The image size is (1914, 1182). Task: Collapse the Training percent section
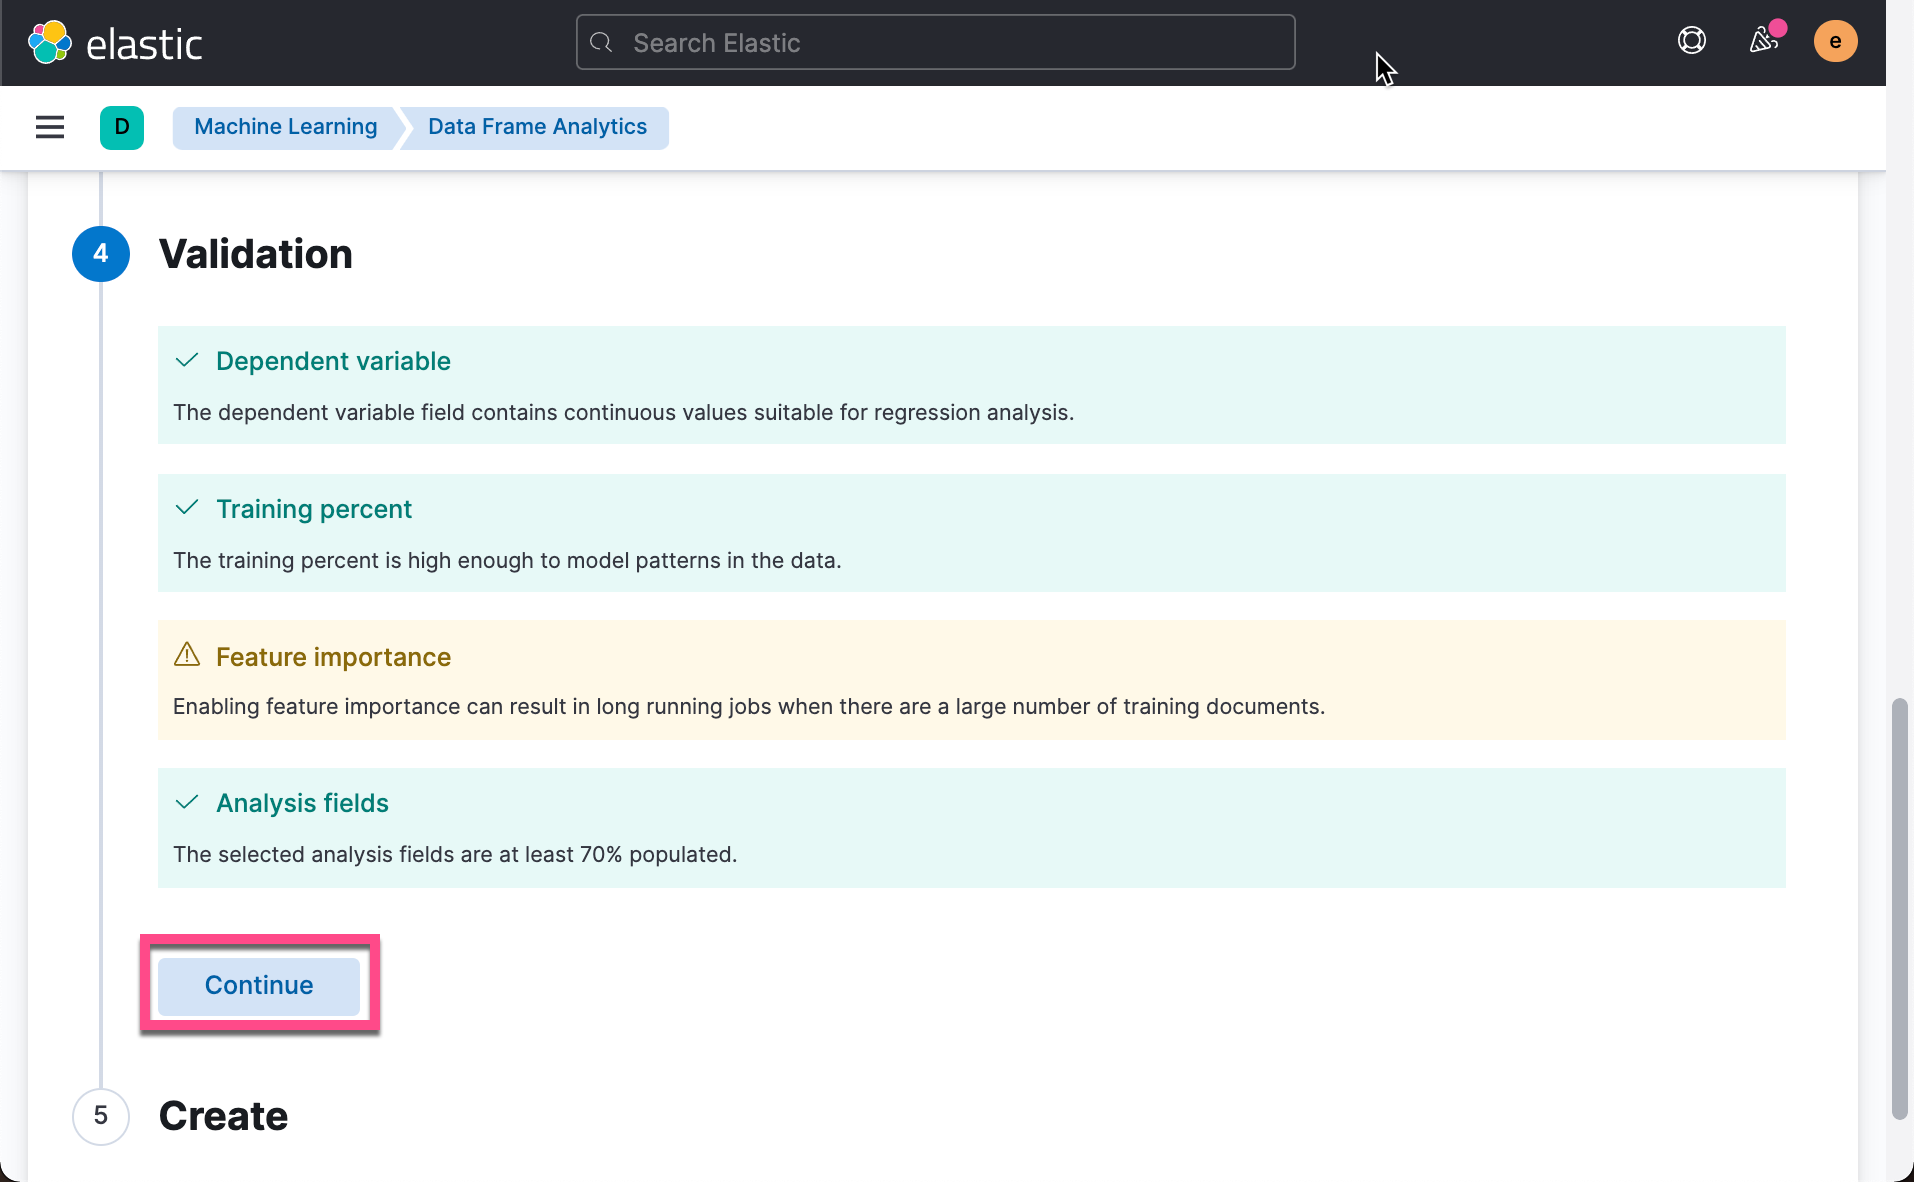pyautogui.click(x=314, y=508)
